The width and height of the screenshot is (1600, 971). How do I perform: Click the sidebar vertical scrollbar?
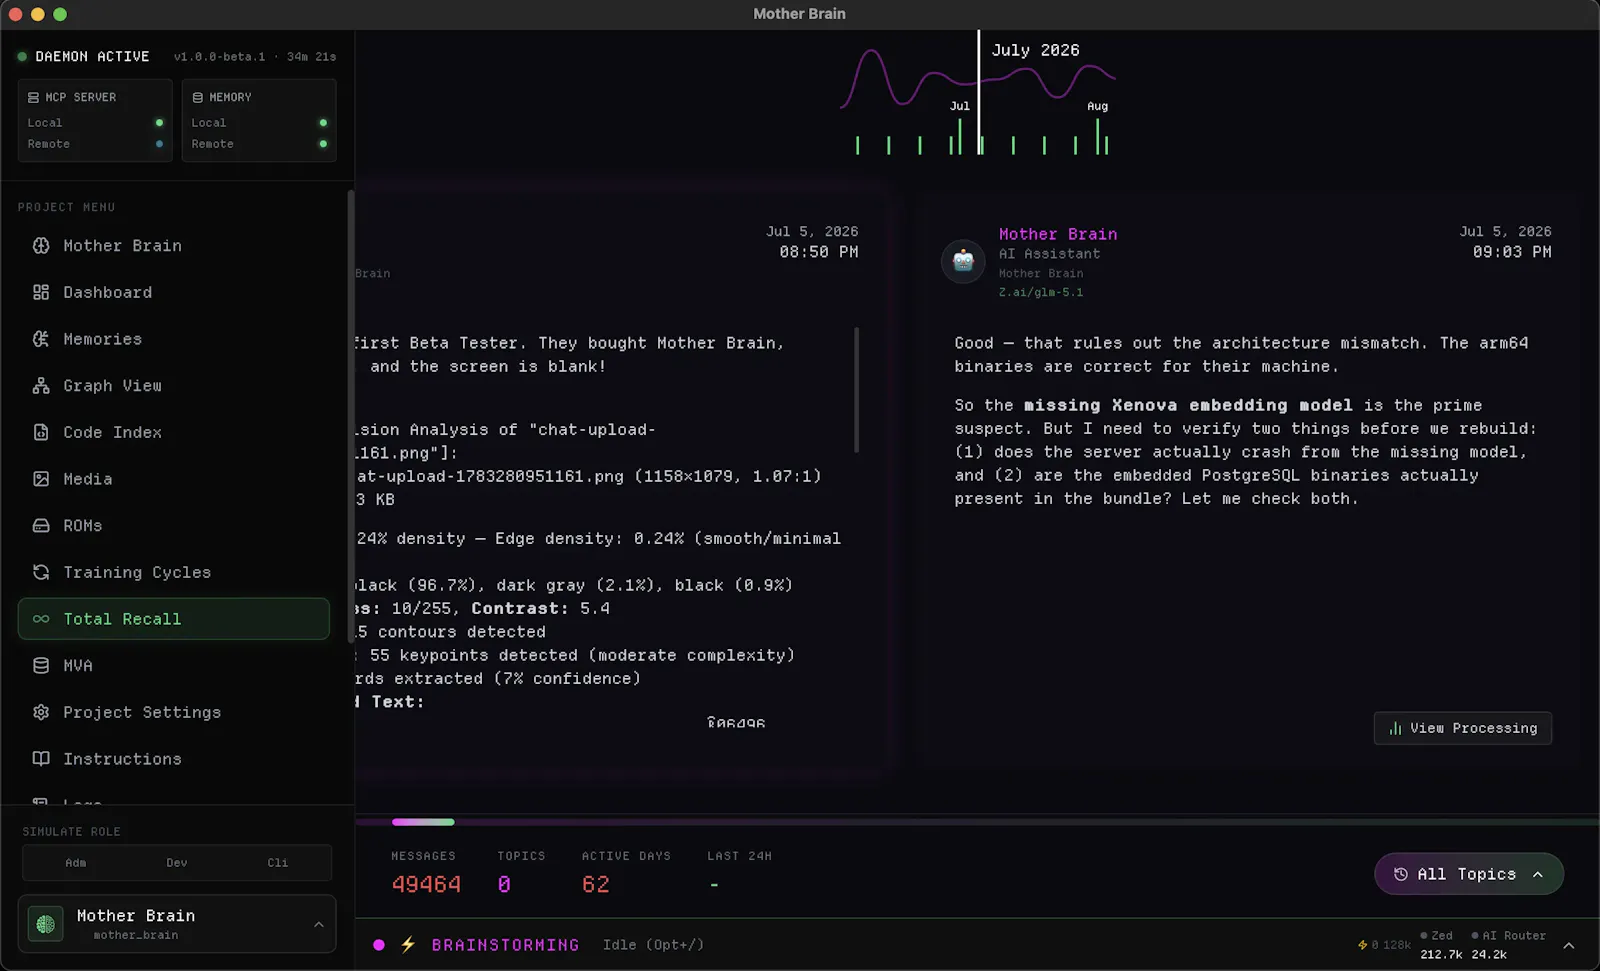[350, 415]
